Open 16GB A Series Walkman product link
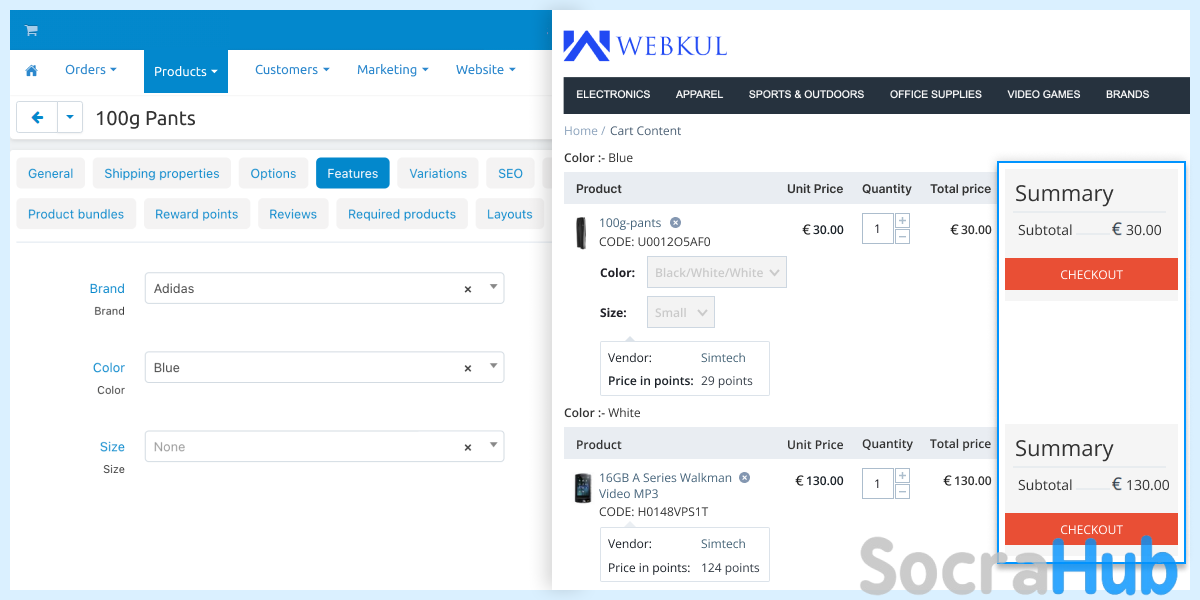Viewport: 1200px width, 600px height. coord(665,486)
